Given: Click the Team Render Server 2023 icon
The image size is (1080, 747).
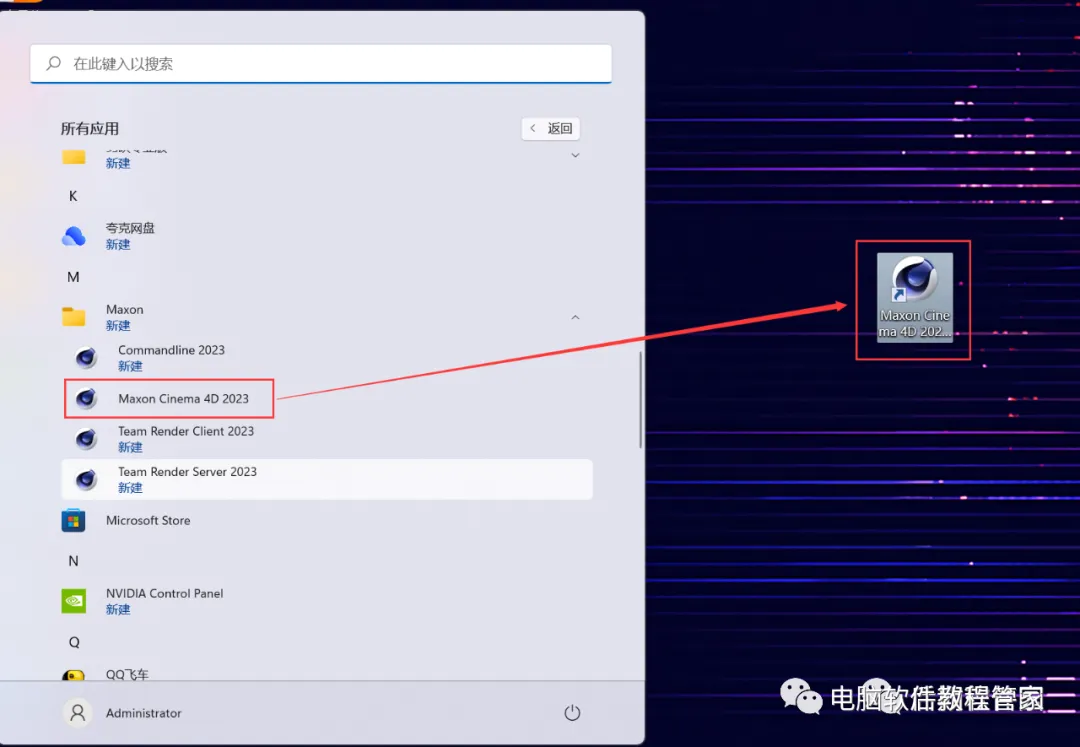Looking at the screenshot, I should (86, 479).
